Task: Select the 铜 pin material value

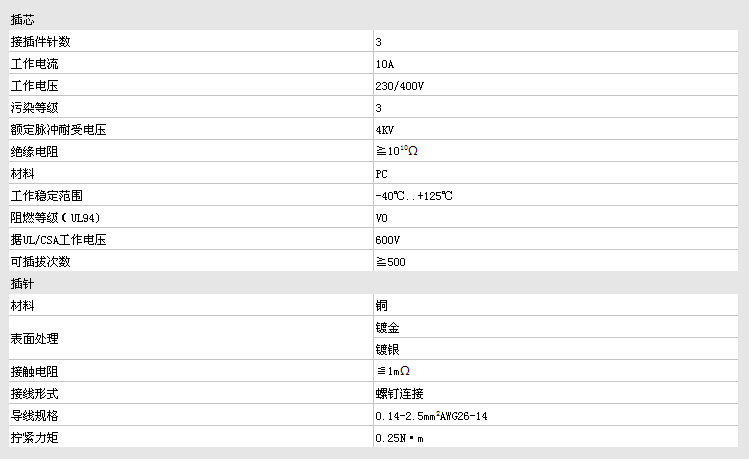Action: (382, 305)
